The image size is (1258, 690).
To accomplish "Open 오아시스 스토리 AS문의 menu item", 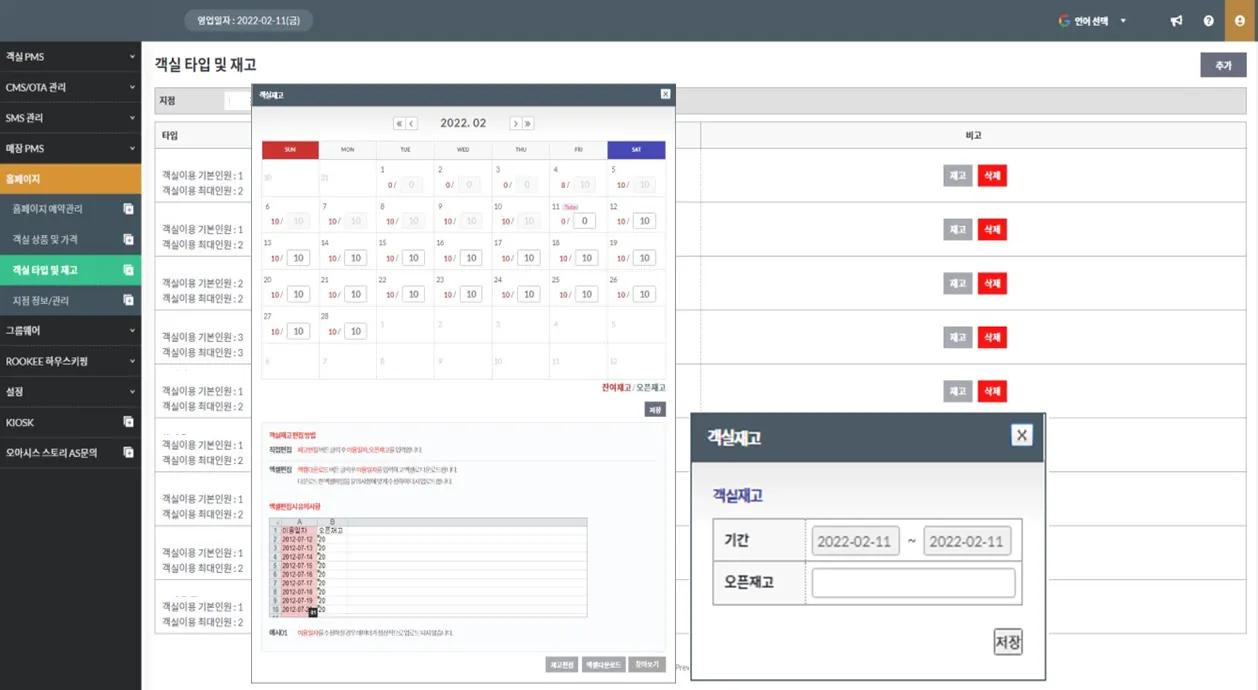I will coord(70,452).
